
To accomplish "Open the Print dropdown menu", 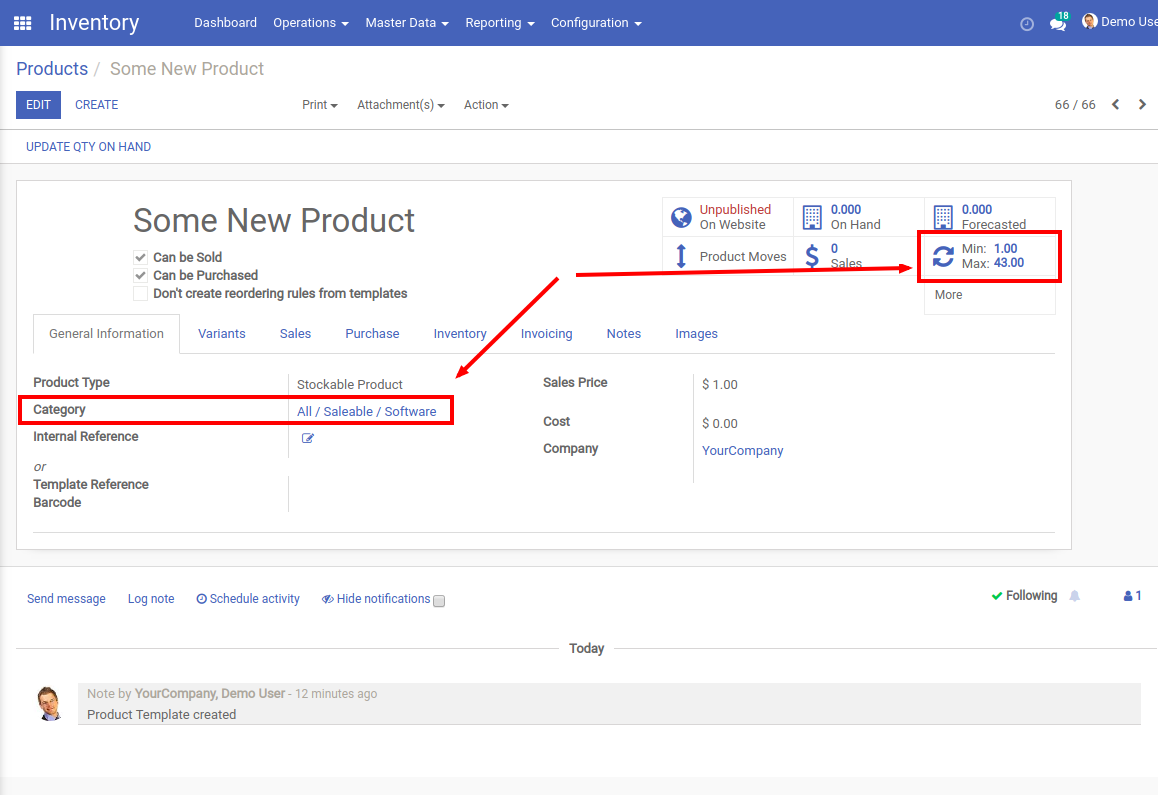I will [319, 104].
